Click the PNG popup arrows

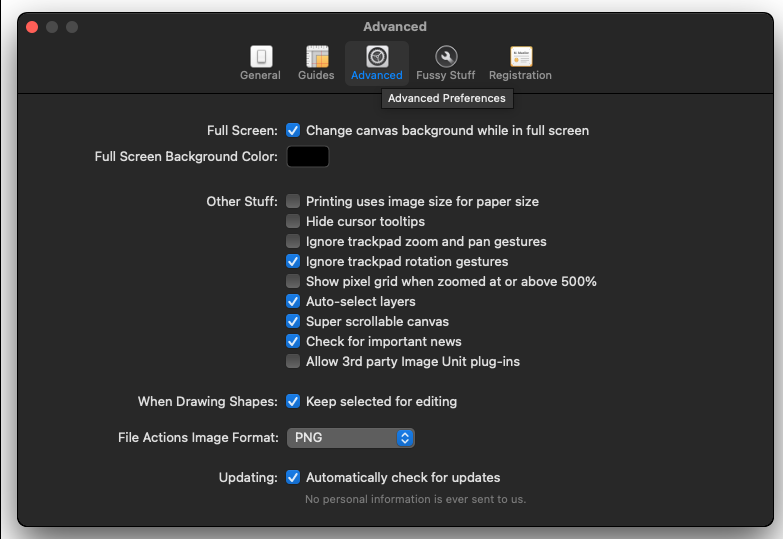tap(405, 438)
